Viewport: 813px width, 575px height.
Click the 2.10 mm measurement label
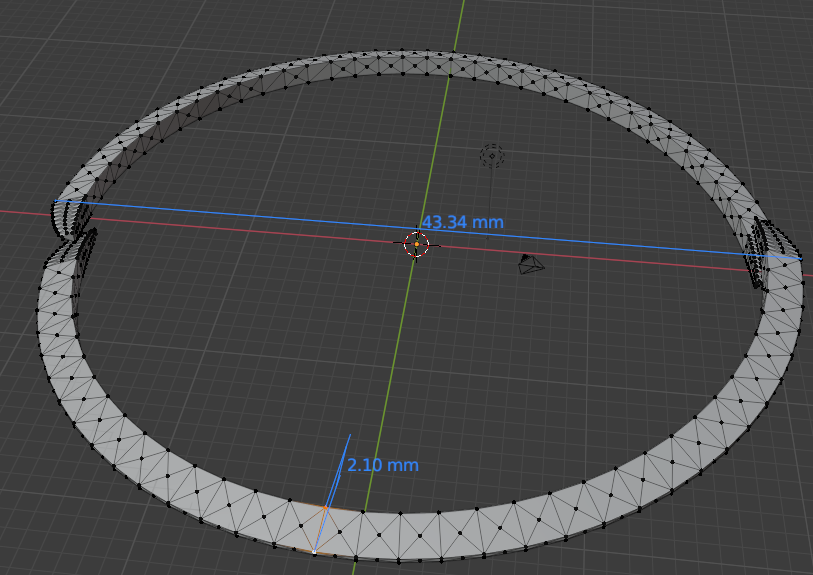383,465
